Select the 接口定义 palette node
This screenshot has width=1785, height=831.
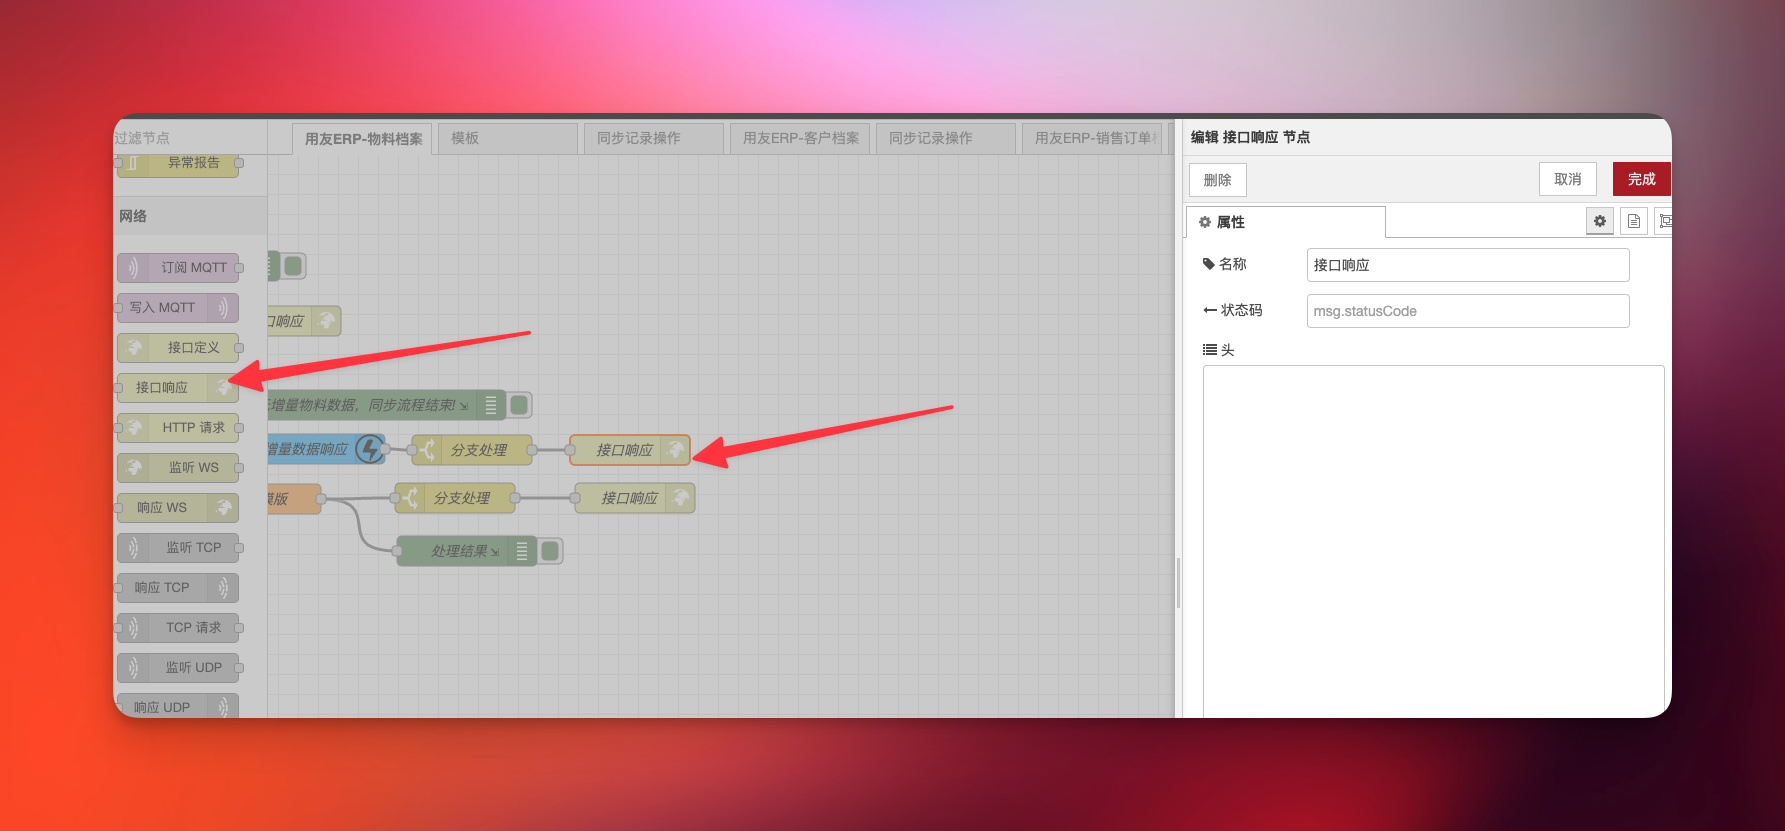179,347
